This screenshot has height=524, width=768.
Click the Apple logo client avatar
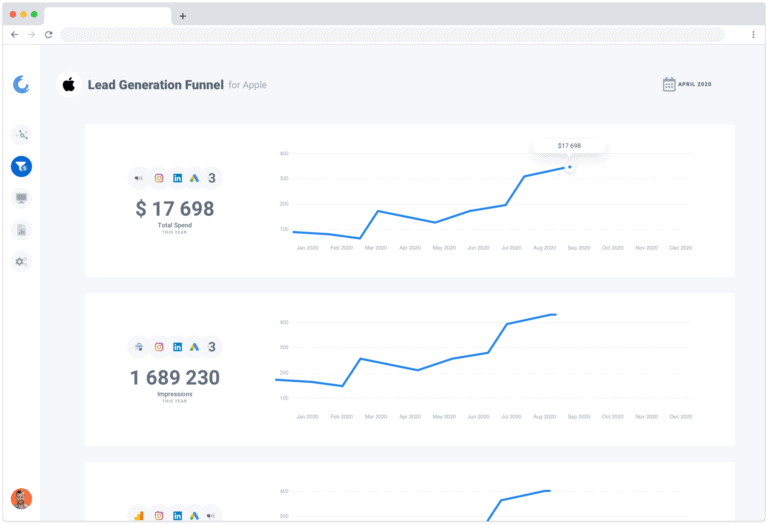69,85
